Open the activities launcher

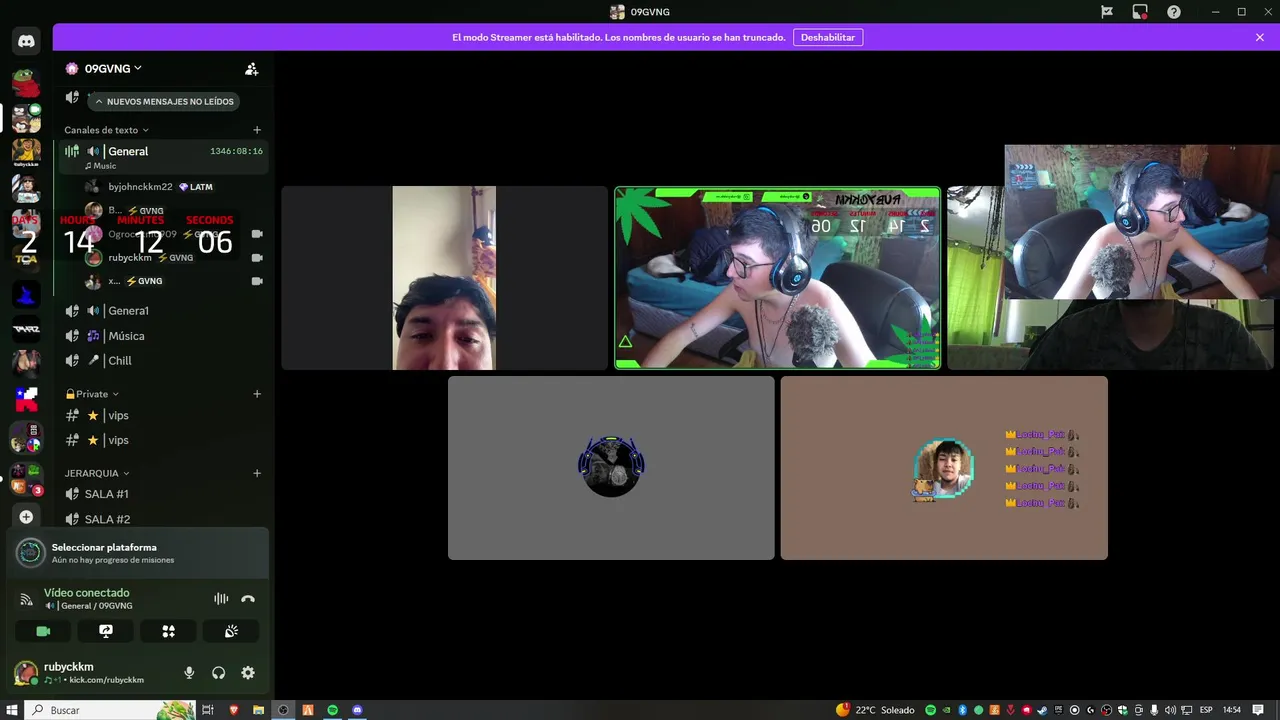168,631
